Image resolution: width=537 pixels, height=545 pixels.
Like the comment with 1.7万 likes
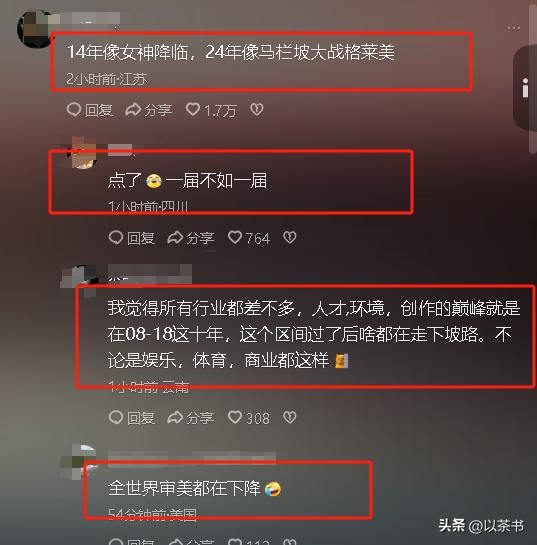tap(211, 110)
